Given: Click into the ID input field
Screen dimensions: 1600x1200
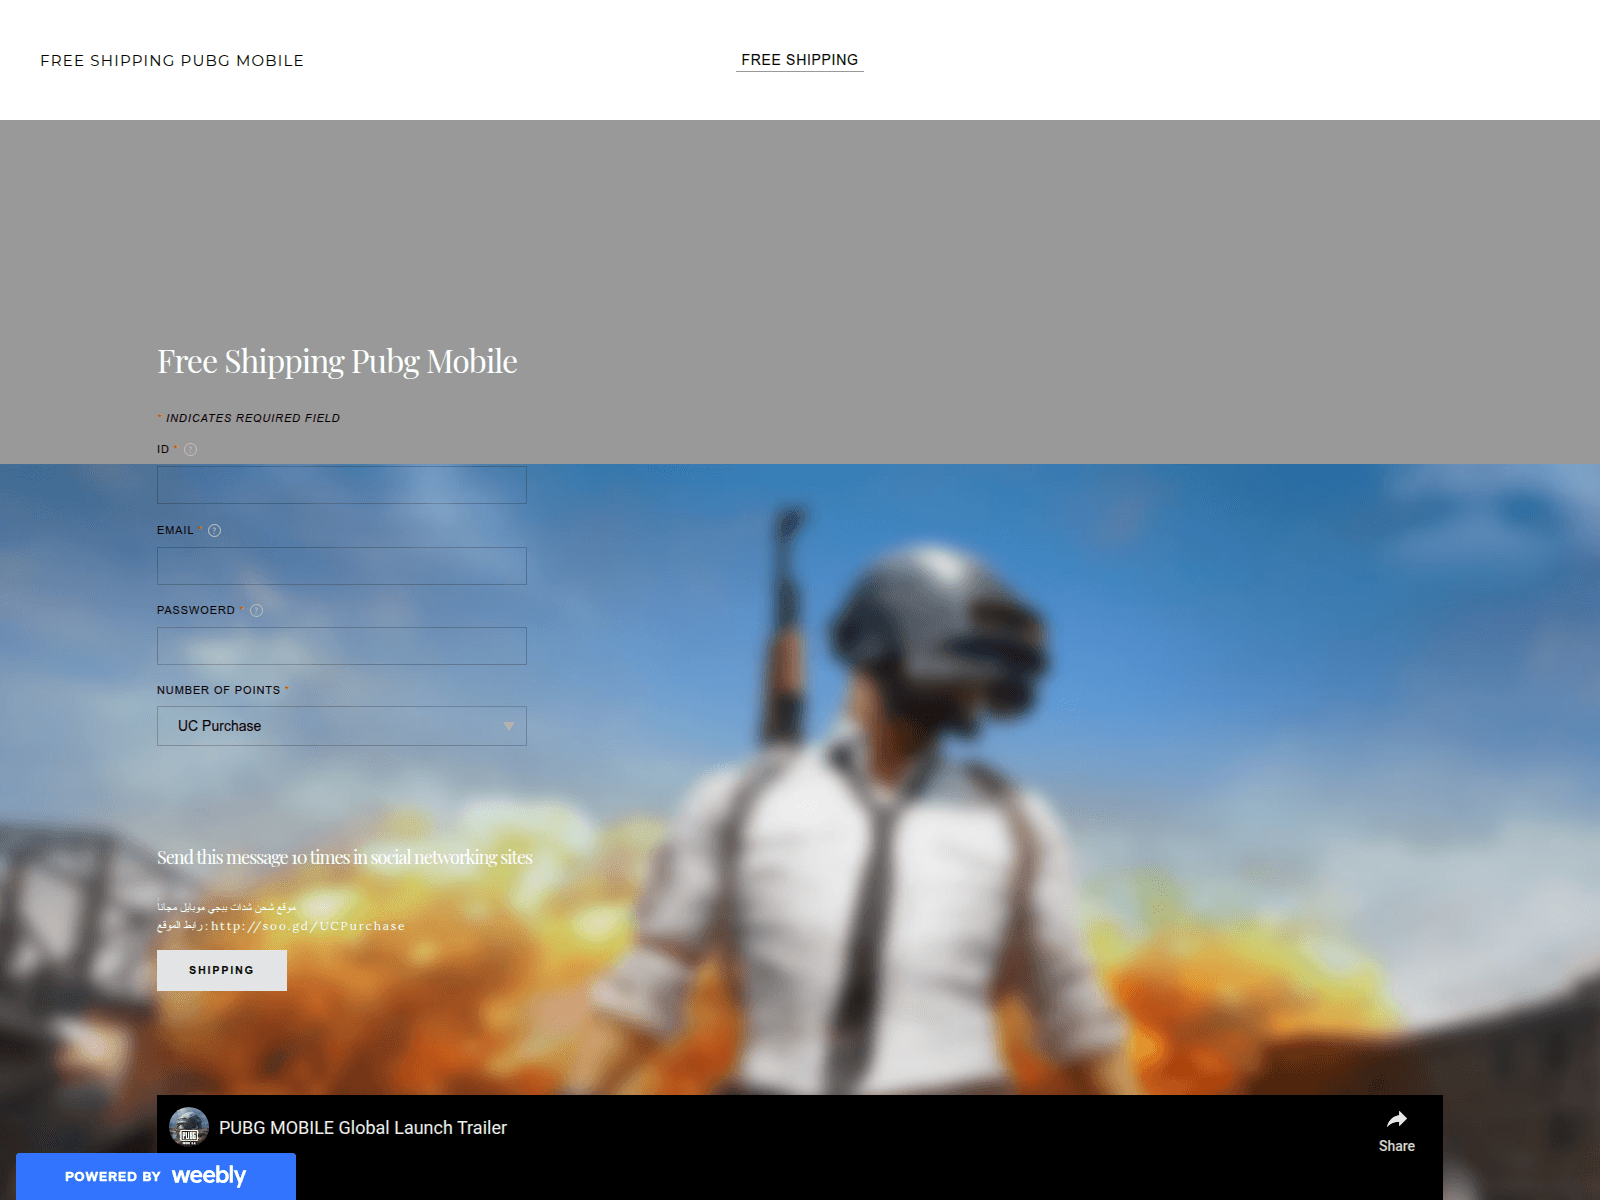Looking at the screenshot, I should (x=342, y=485).
